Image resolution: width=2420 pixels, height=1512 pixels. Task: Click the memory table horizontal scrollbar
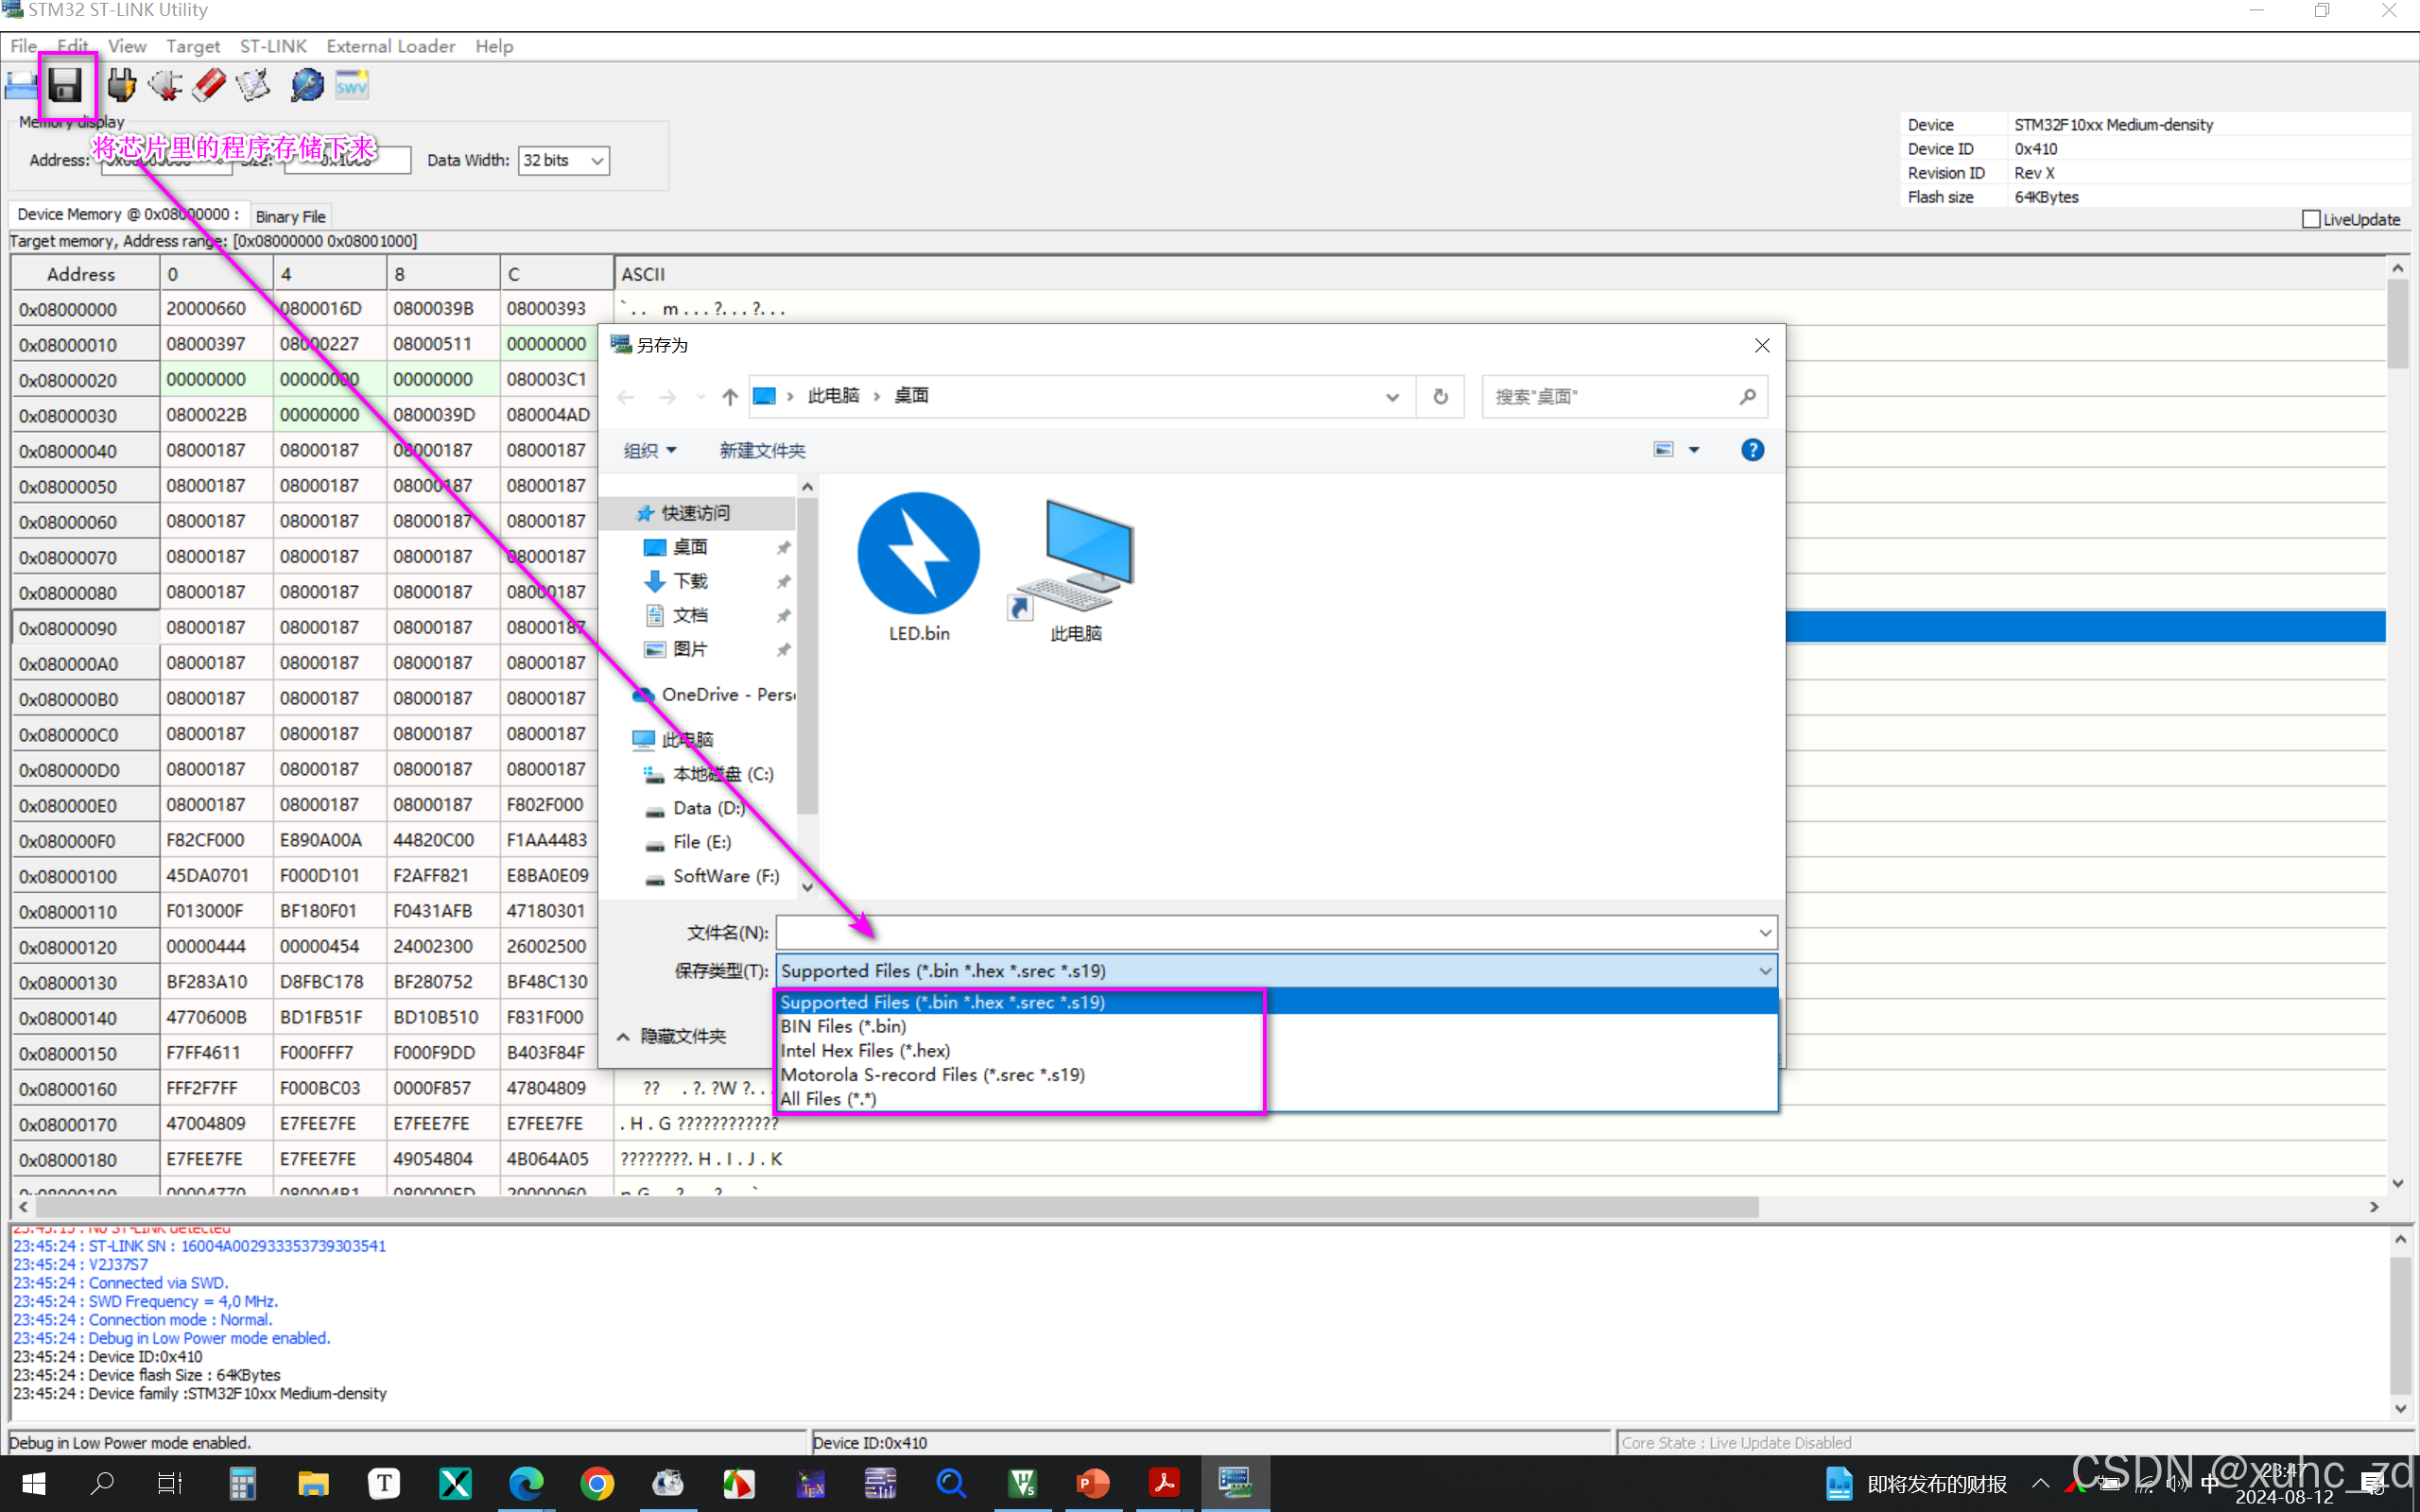point(897,1207)
